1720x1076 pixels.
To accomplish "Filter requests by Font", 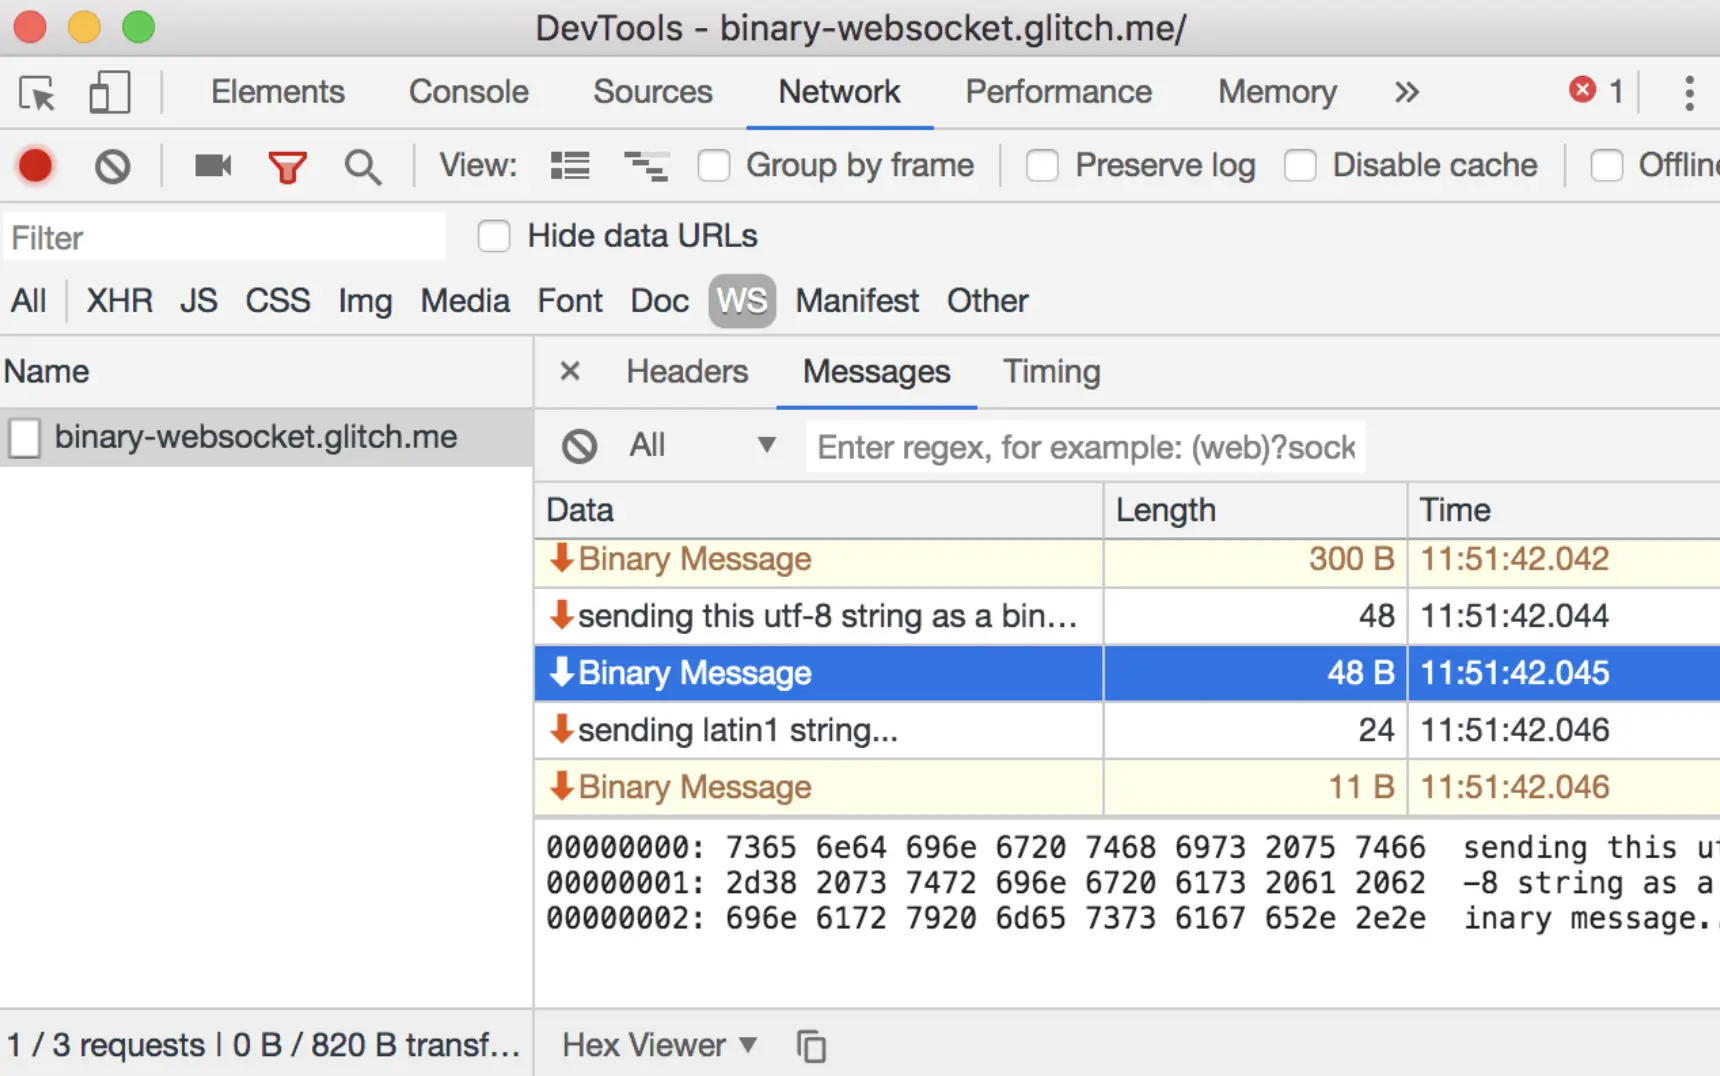I will tap(570, 300).
